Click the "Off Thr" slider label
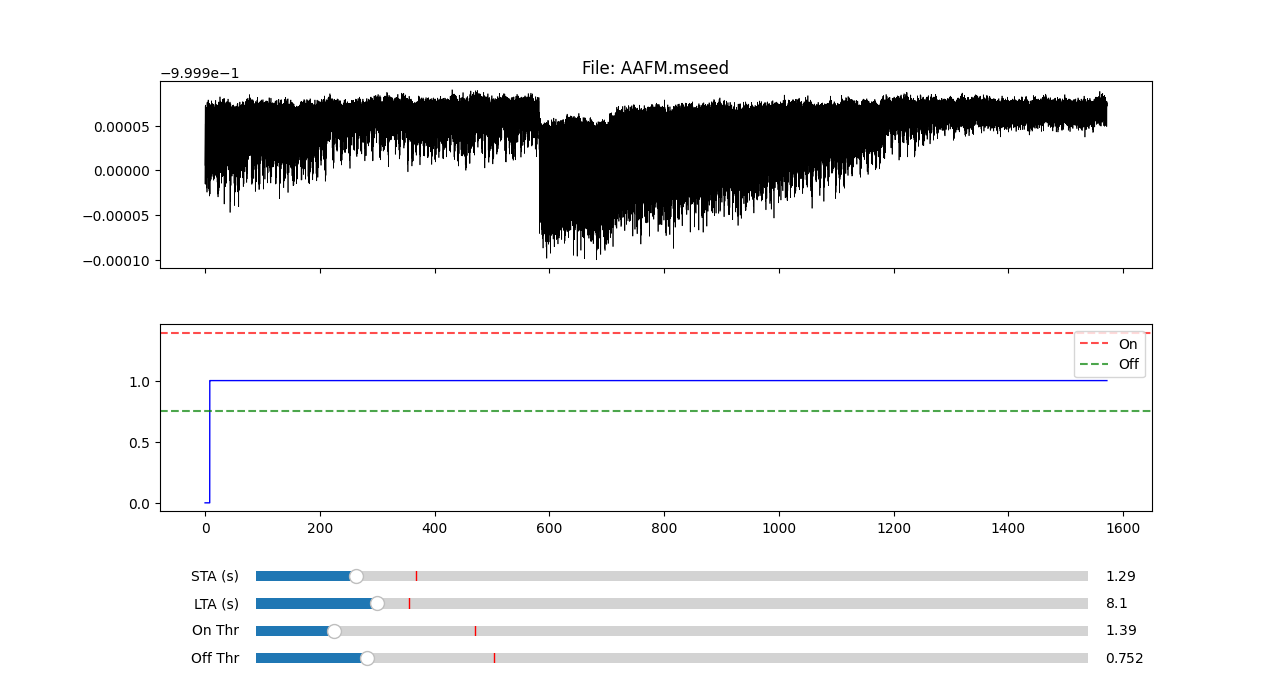The height and width of the screenshot is (682, 1280). (215, 658)
